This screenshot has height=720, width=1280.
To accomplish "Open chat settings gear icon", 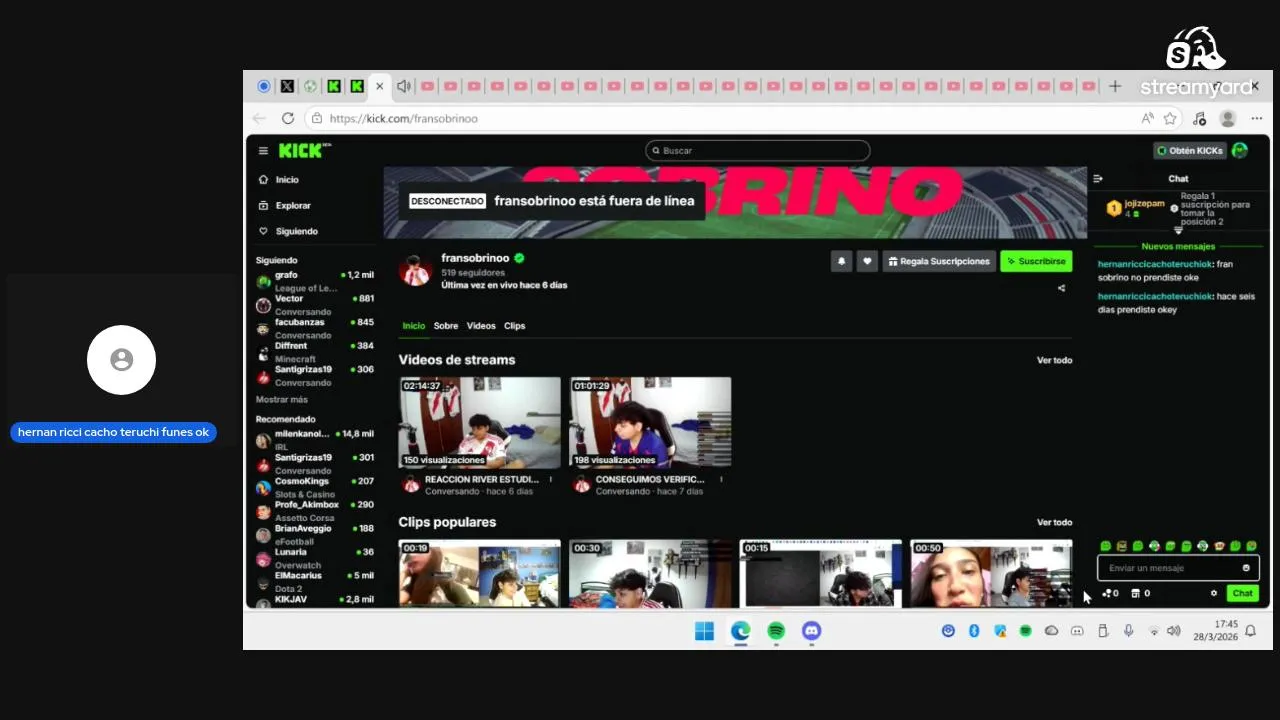I will 1214,593.
